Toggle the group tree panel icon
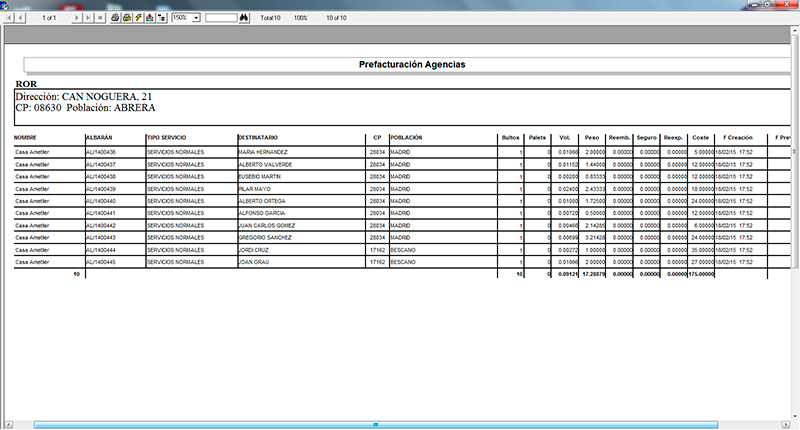800x430 pixels. (162, 18)
